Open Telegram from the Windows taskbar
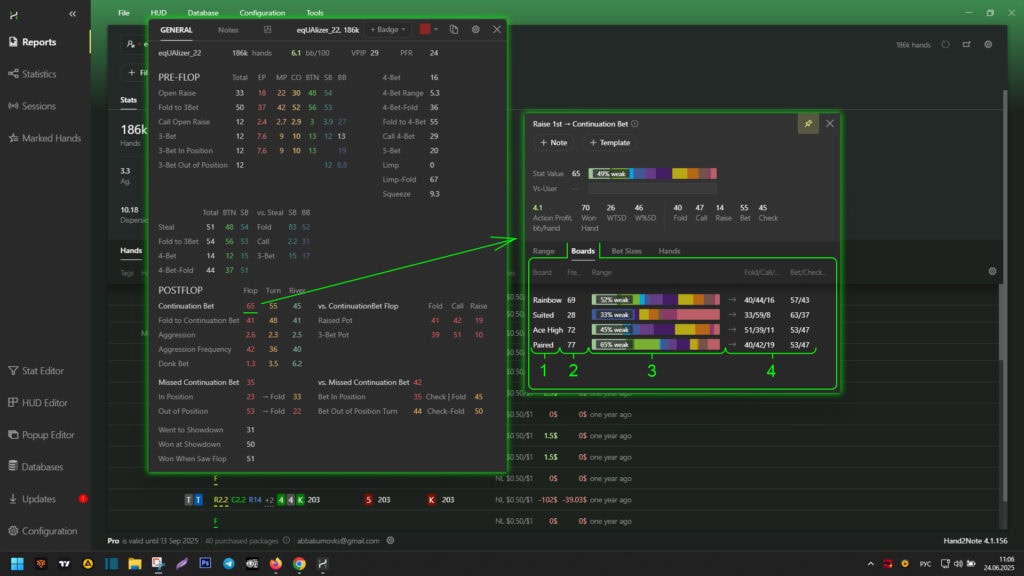Screen dimensions: 1024x576 (x=229, y=564)
